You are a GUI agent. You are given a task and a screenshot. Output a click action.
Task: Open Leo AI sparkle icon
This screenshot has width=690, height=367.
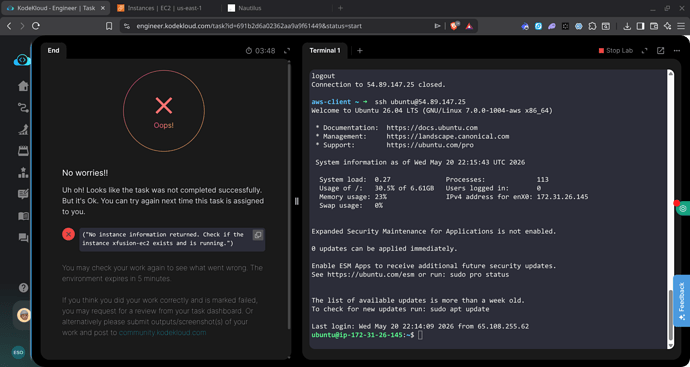pyautogui.click(x=668, y=26)
